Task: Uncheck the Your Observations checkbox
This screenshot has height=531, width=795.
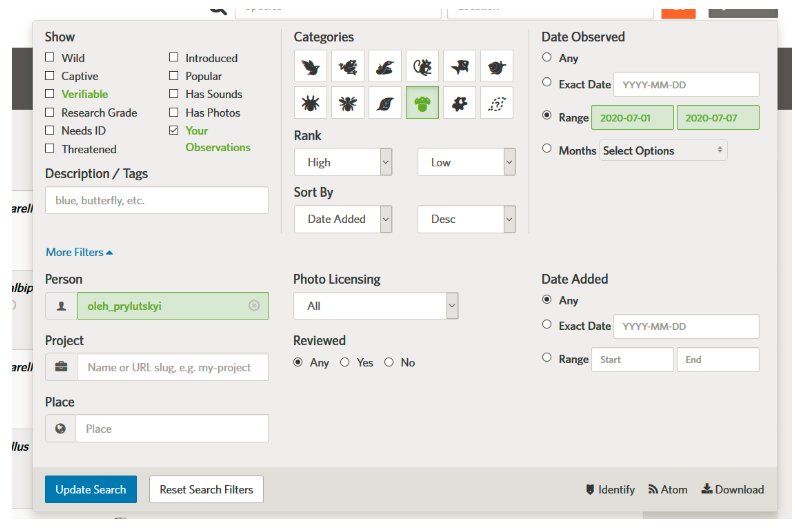Action: click(174, 131)
